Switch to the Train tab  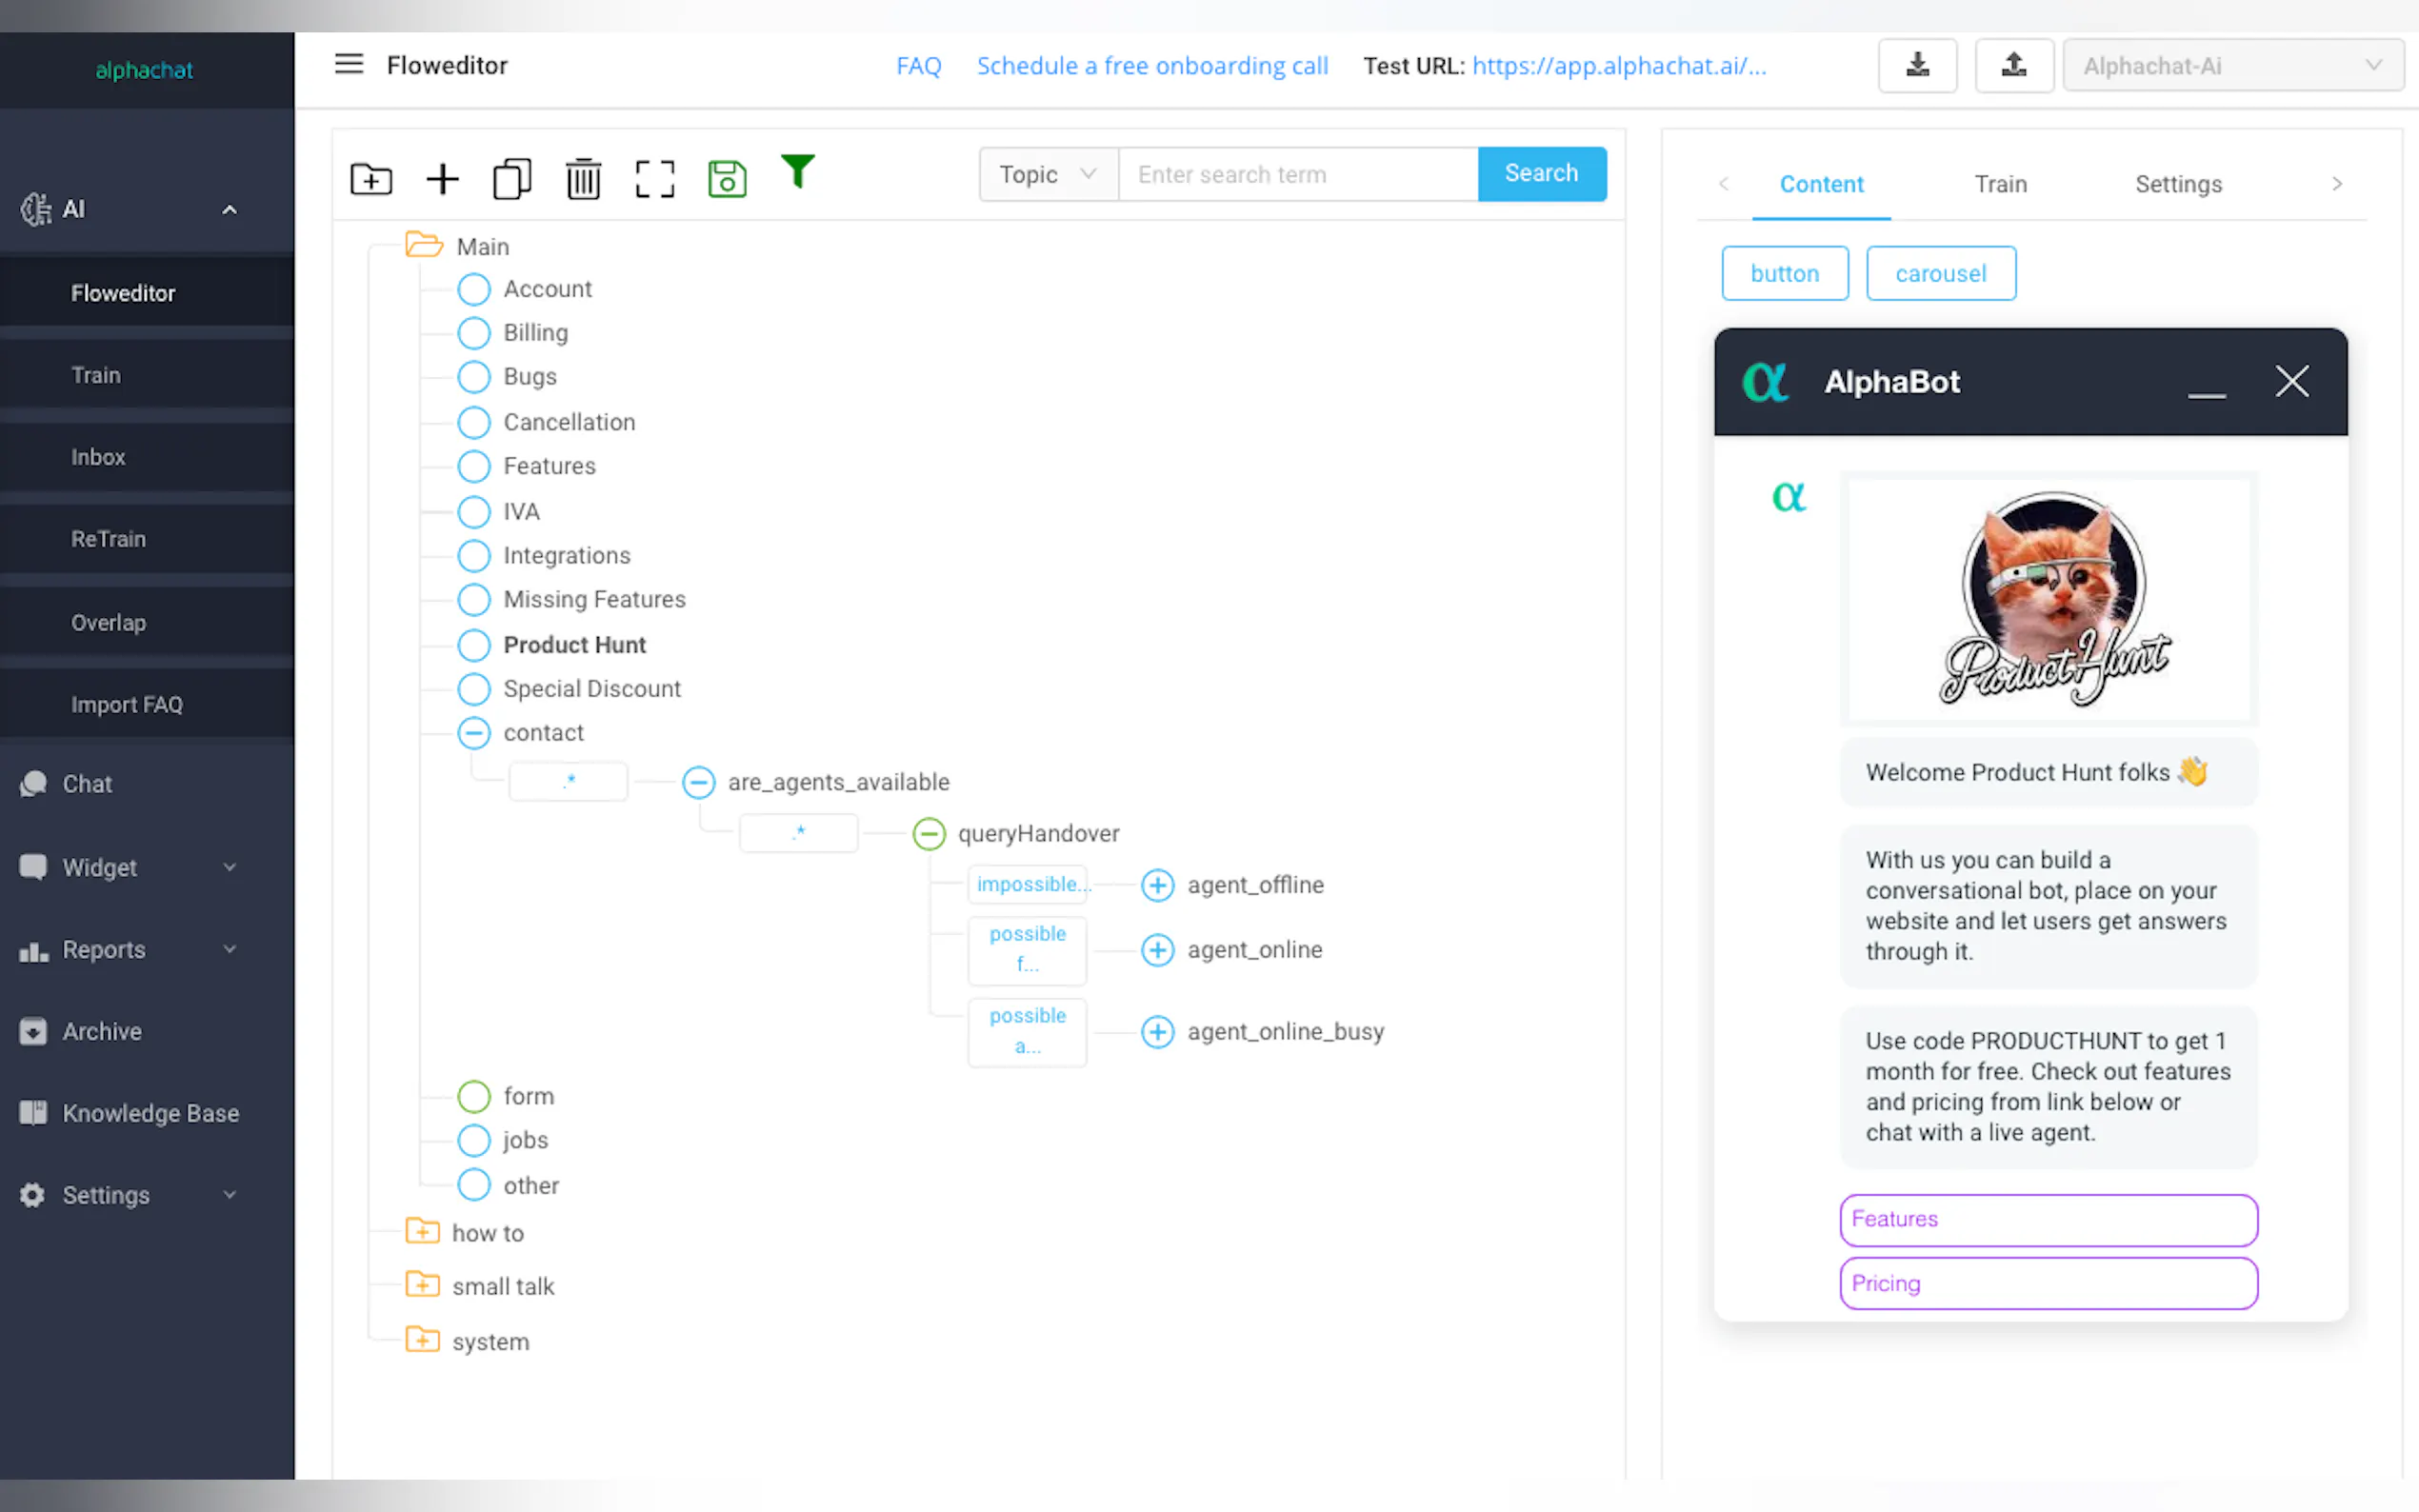pos(2000,184)
